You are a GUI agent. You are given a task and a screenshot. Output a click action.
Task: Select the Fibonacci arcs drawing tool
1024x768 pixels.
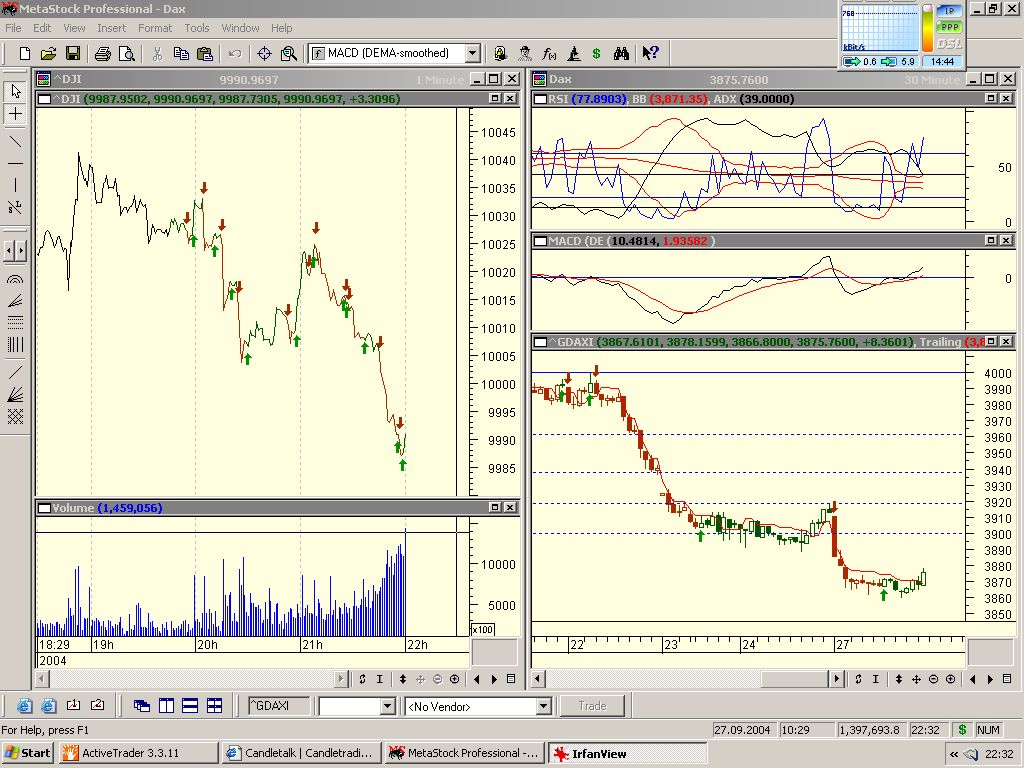click(16, 281)
